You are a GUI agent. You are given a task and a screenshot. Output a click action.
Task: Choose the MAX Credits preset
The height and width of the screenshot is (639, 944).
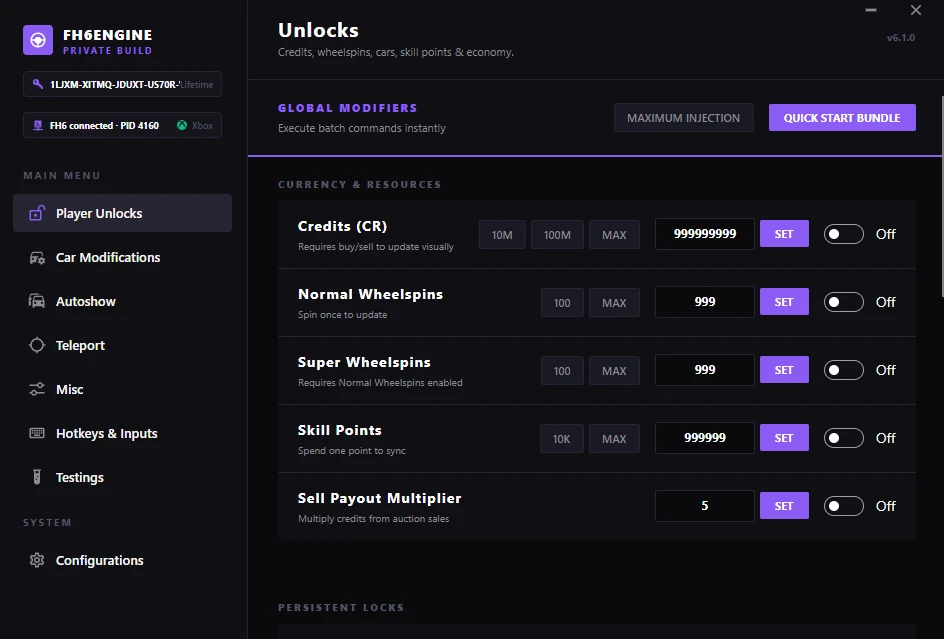click(614, 235)
